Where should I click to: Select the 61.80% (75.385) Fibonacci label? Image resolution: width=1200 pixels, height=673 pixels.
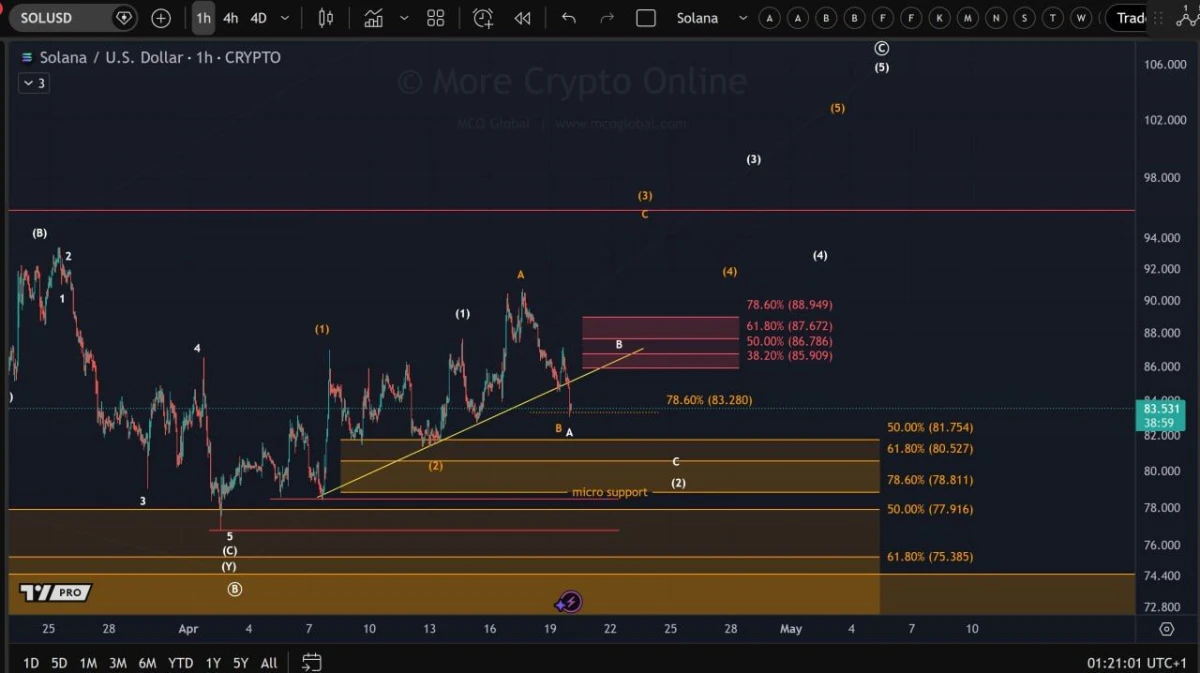[x=930, y=557]
